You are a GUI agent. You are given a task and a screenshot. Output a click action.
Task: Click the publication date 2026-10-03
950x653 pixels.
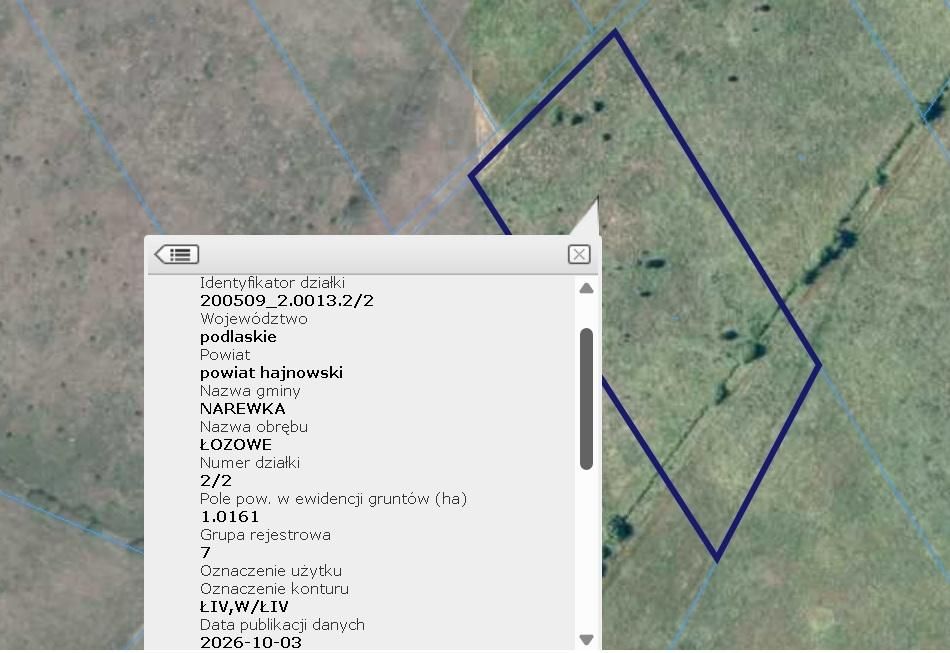pyautogui.click(x=251, y=642)
